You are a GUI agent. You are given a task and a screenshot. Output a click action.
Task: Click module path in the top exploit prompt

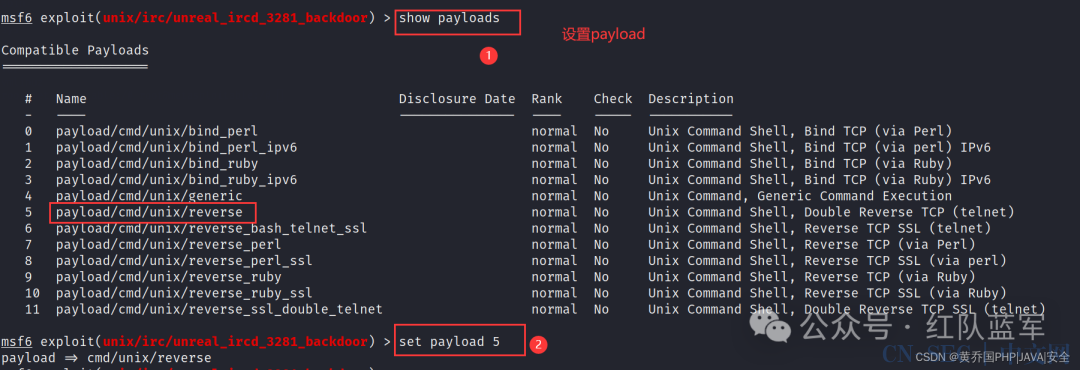235,19
